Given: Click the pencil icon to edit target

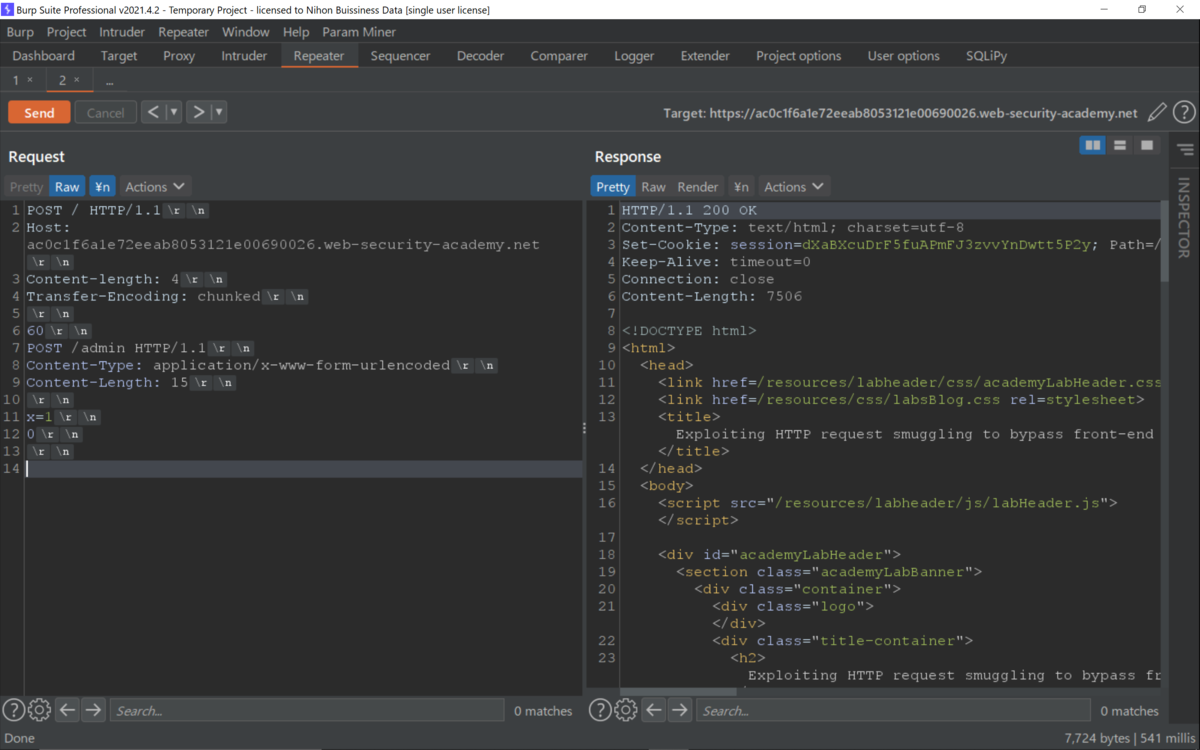Looking at the screenshot, I should tap(1157, 113).
